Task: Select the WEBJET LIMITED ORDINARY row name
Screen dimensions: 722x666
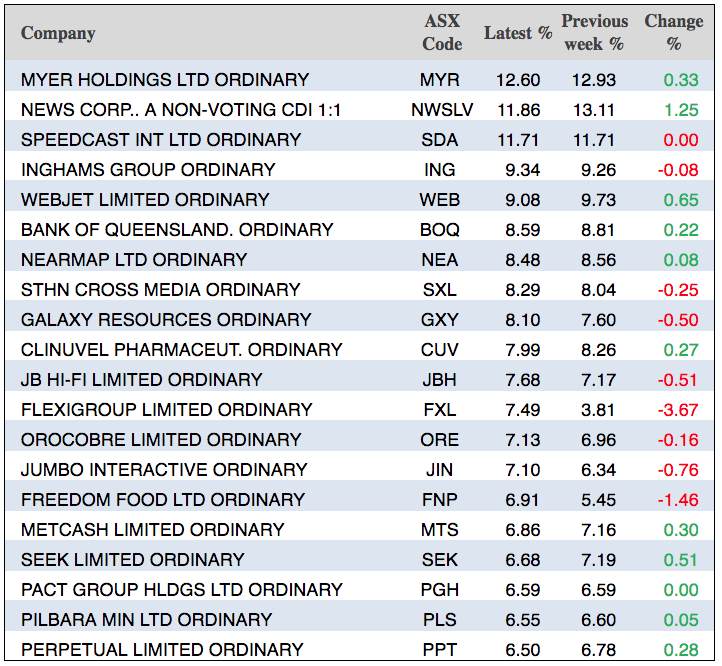Action: pos(145,200)
